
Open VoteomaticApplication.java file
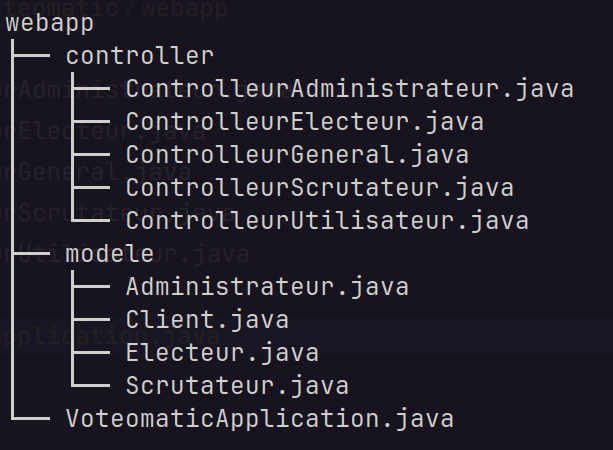[260, 419]
